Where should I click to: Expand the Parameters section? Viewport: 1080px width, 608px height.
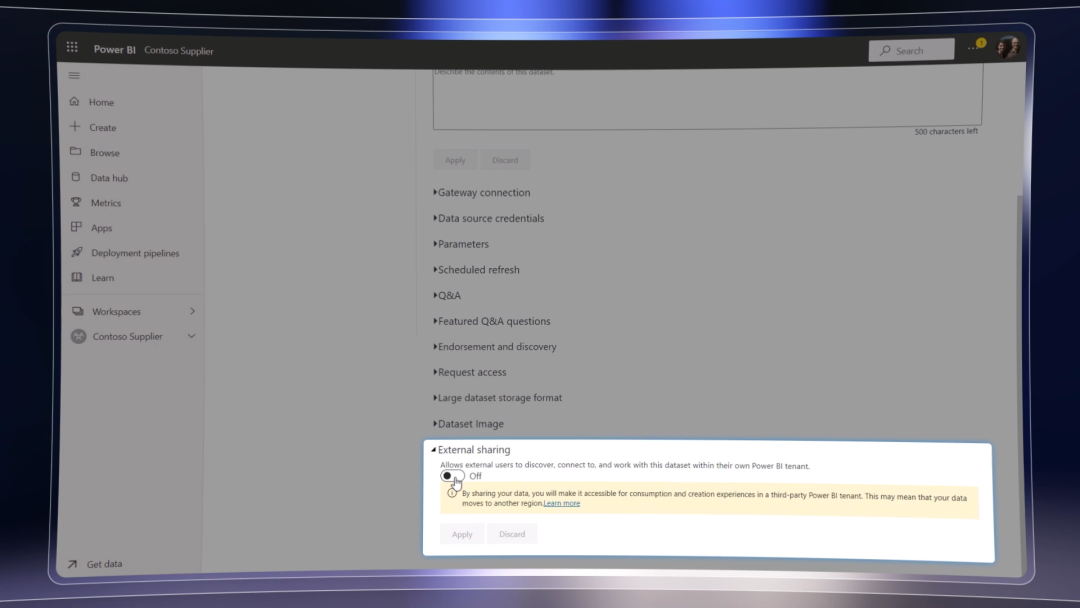461,244
